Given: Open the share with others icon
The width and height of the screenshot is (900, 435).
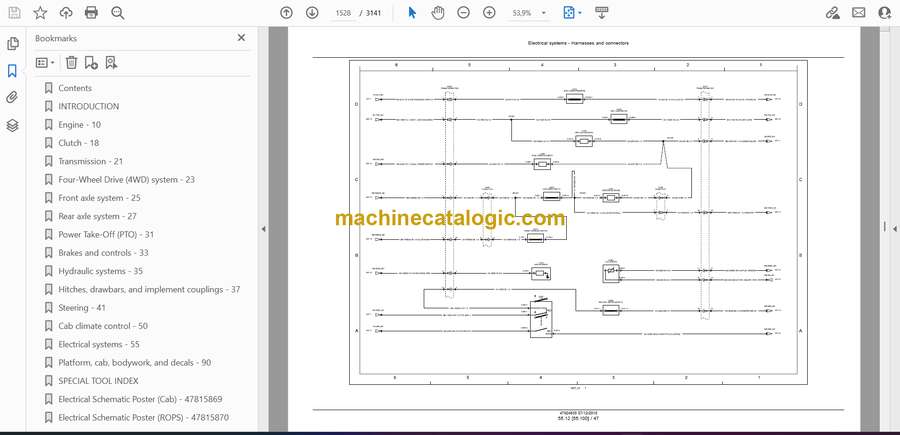Looking at the screenshot, I should [885, 13].
